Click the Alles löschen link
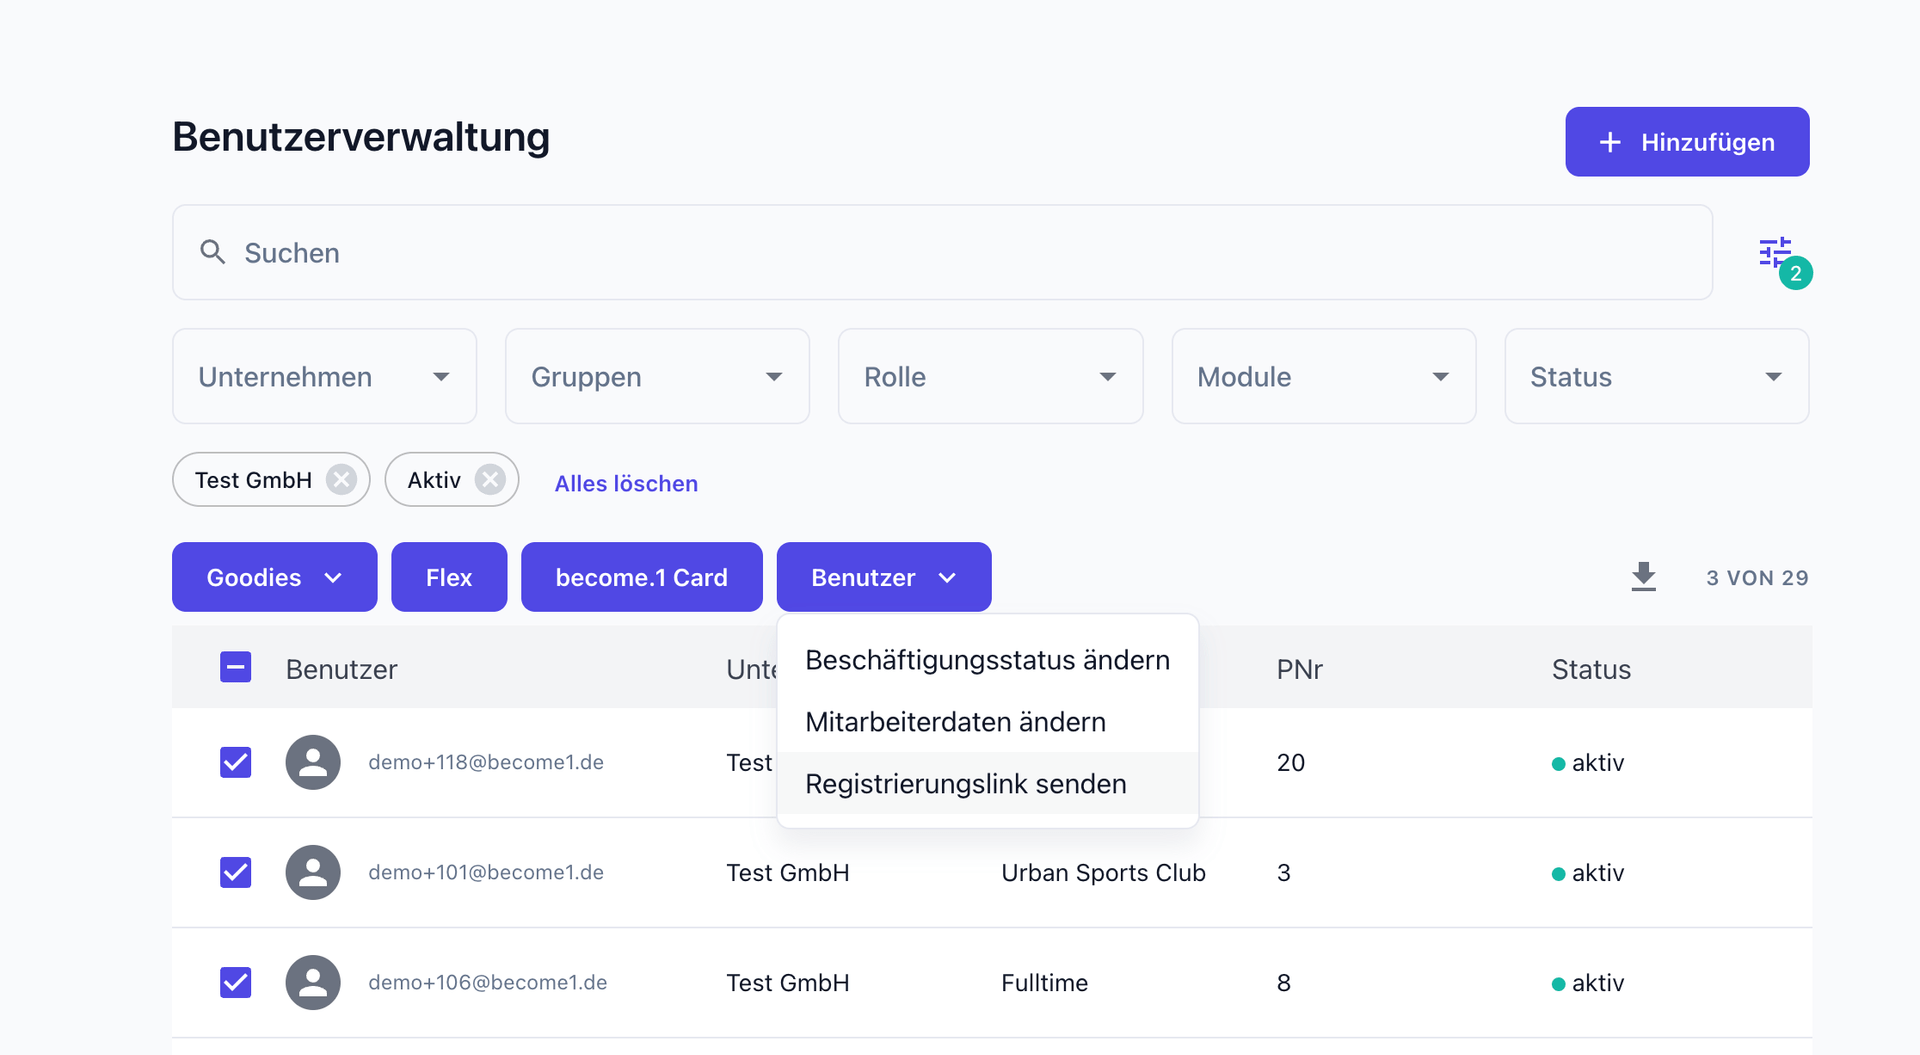Screen dimensions: 1920x1055 pos(626,484)
